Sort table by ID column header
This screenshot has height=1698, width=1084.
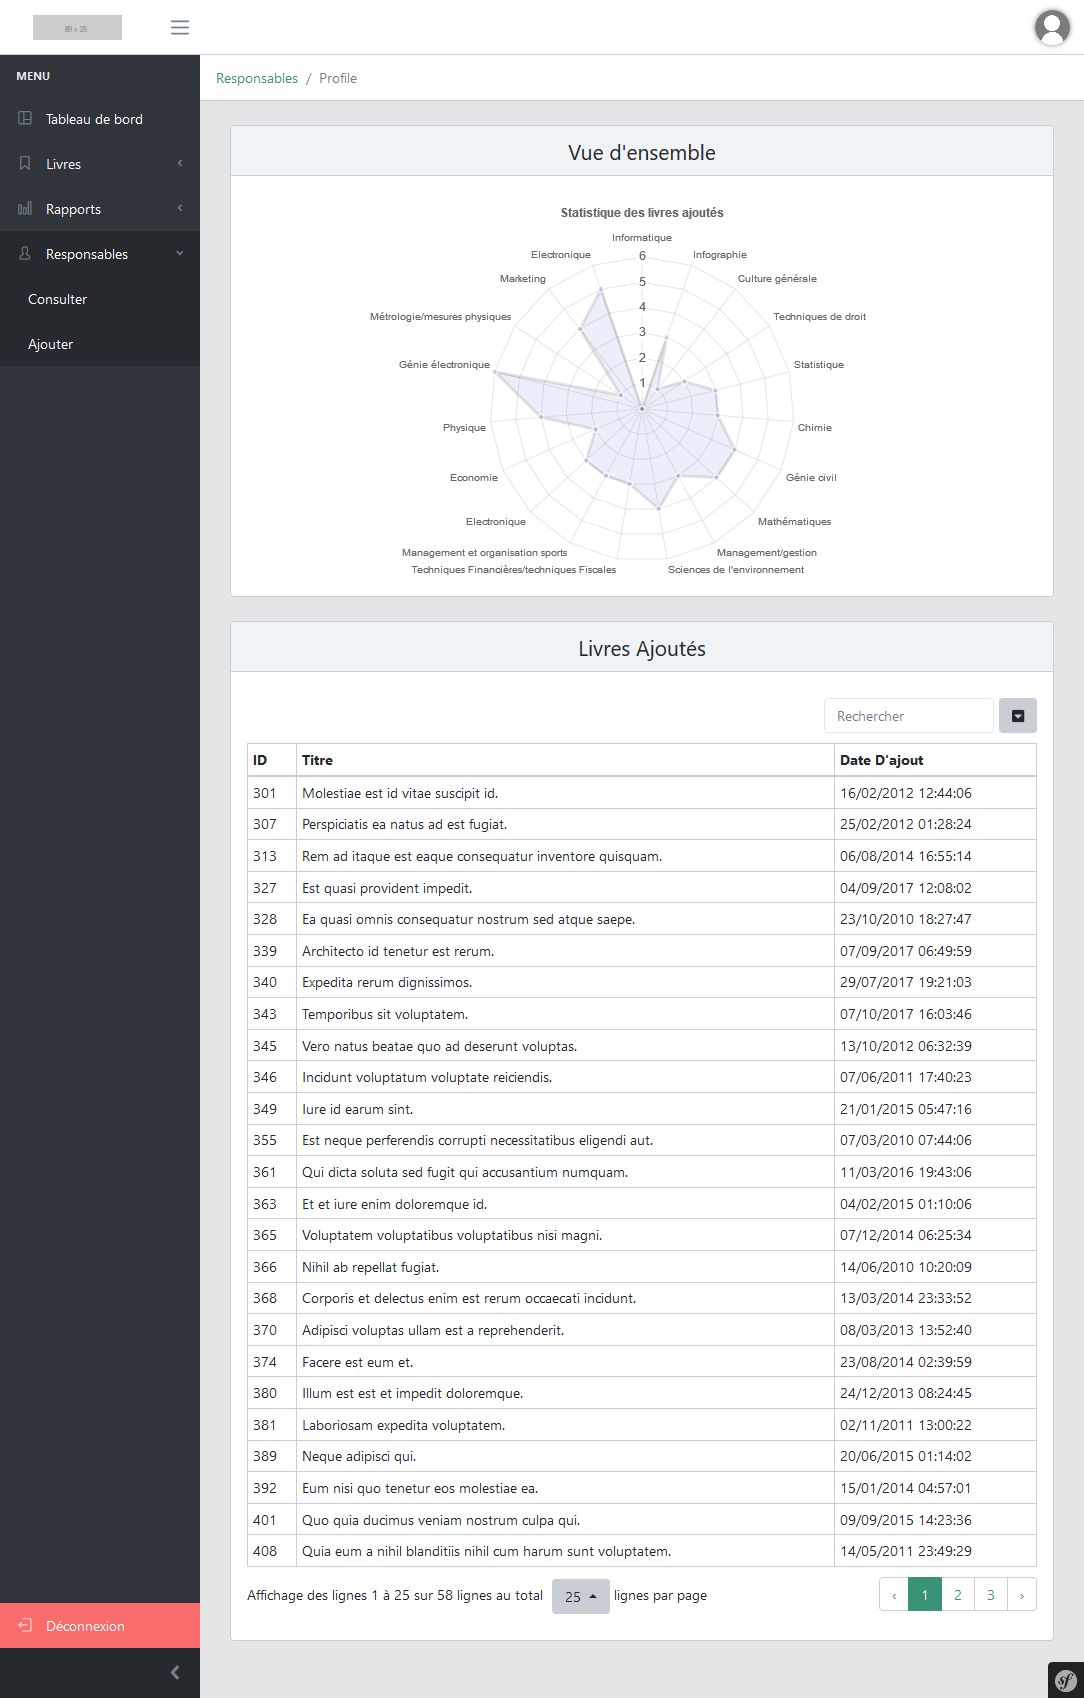(272, 760)
